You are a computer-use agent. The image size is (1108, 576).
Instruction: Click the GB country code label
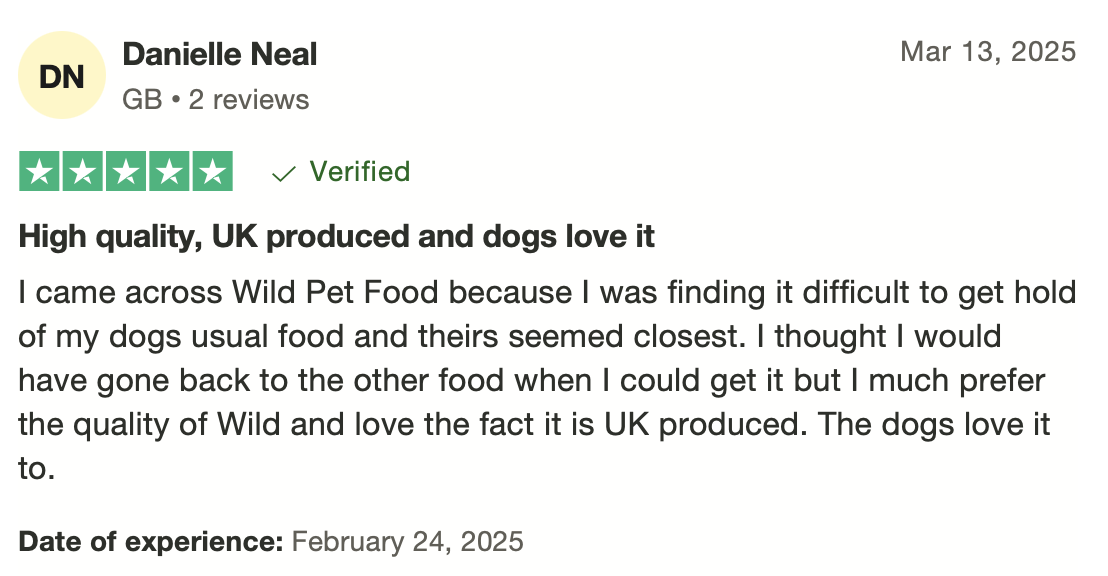coord(142,100)
